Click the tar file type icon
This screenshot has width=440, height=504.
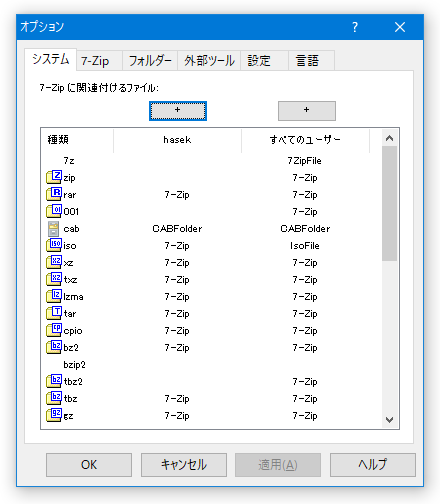point(54,313)
